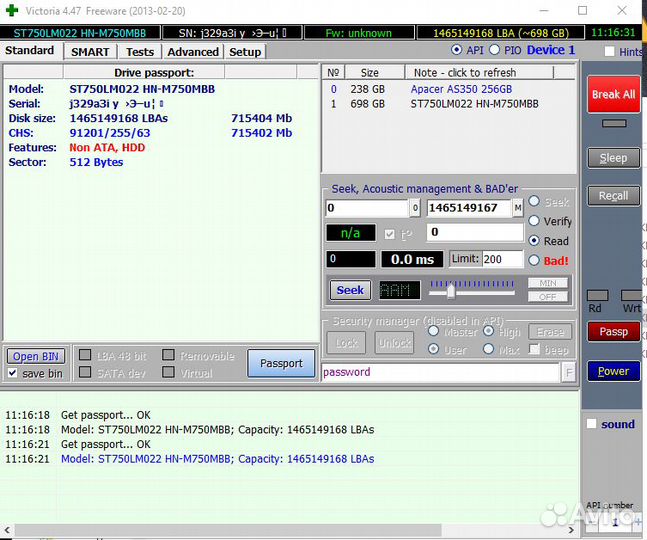Viewport: 647px width, 540px height.
Task: Select API access mode radio button
Action: 456,50
